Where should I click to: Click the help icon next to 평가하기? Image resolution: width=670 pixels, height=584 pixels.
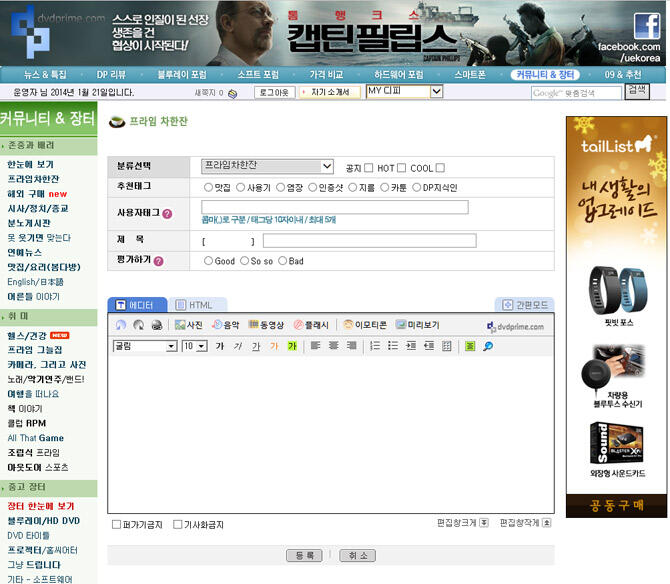point(159,261)
